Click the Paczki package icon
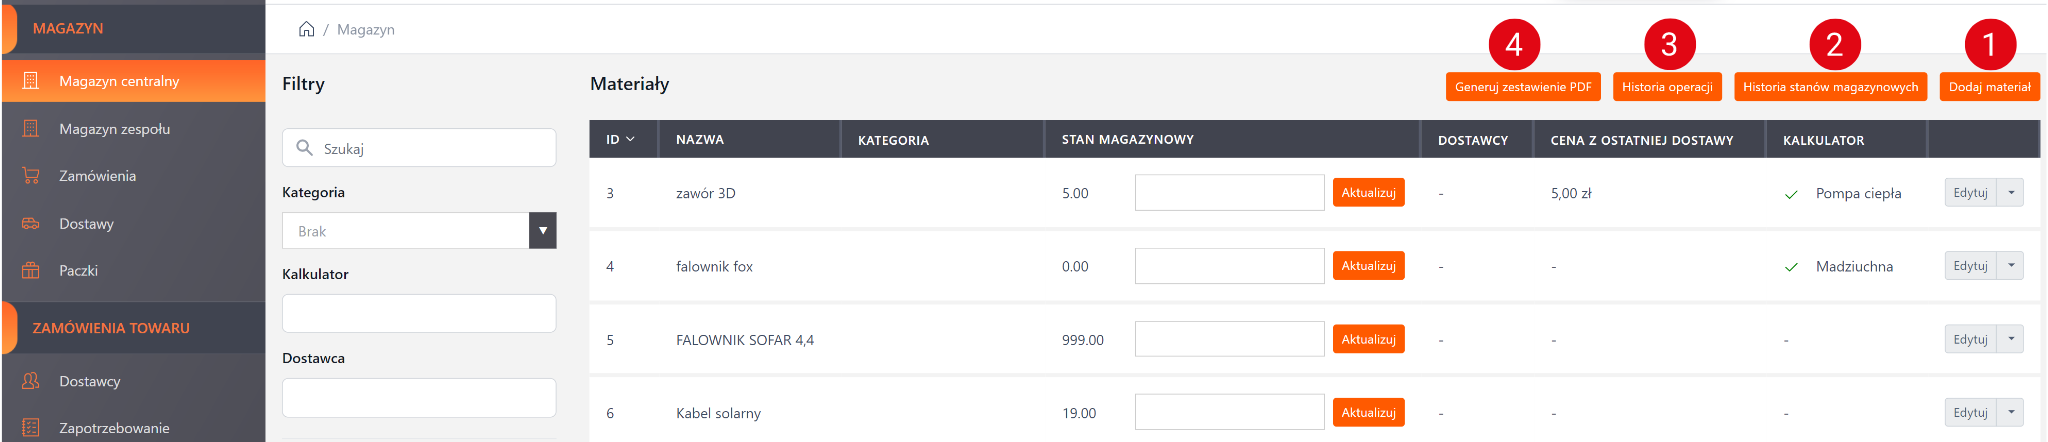 pyautogui.click(x=31, y=271)
